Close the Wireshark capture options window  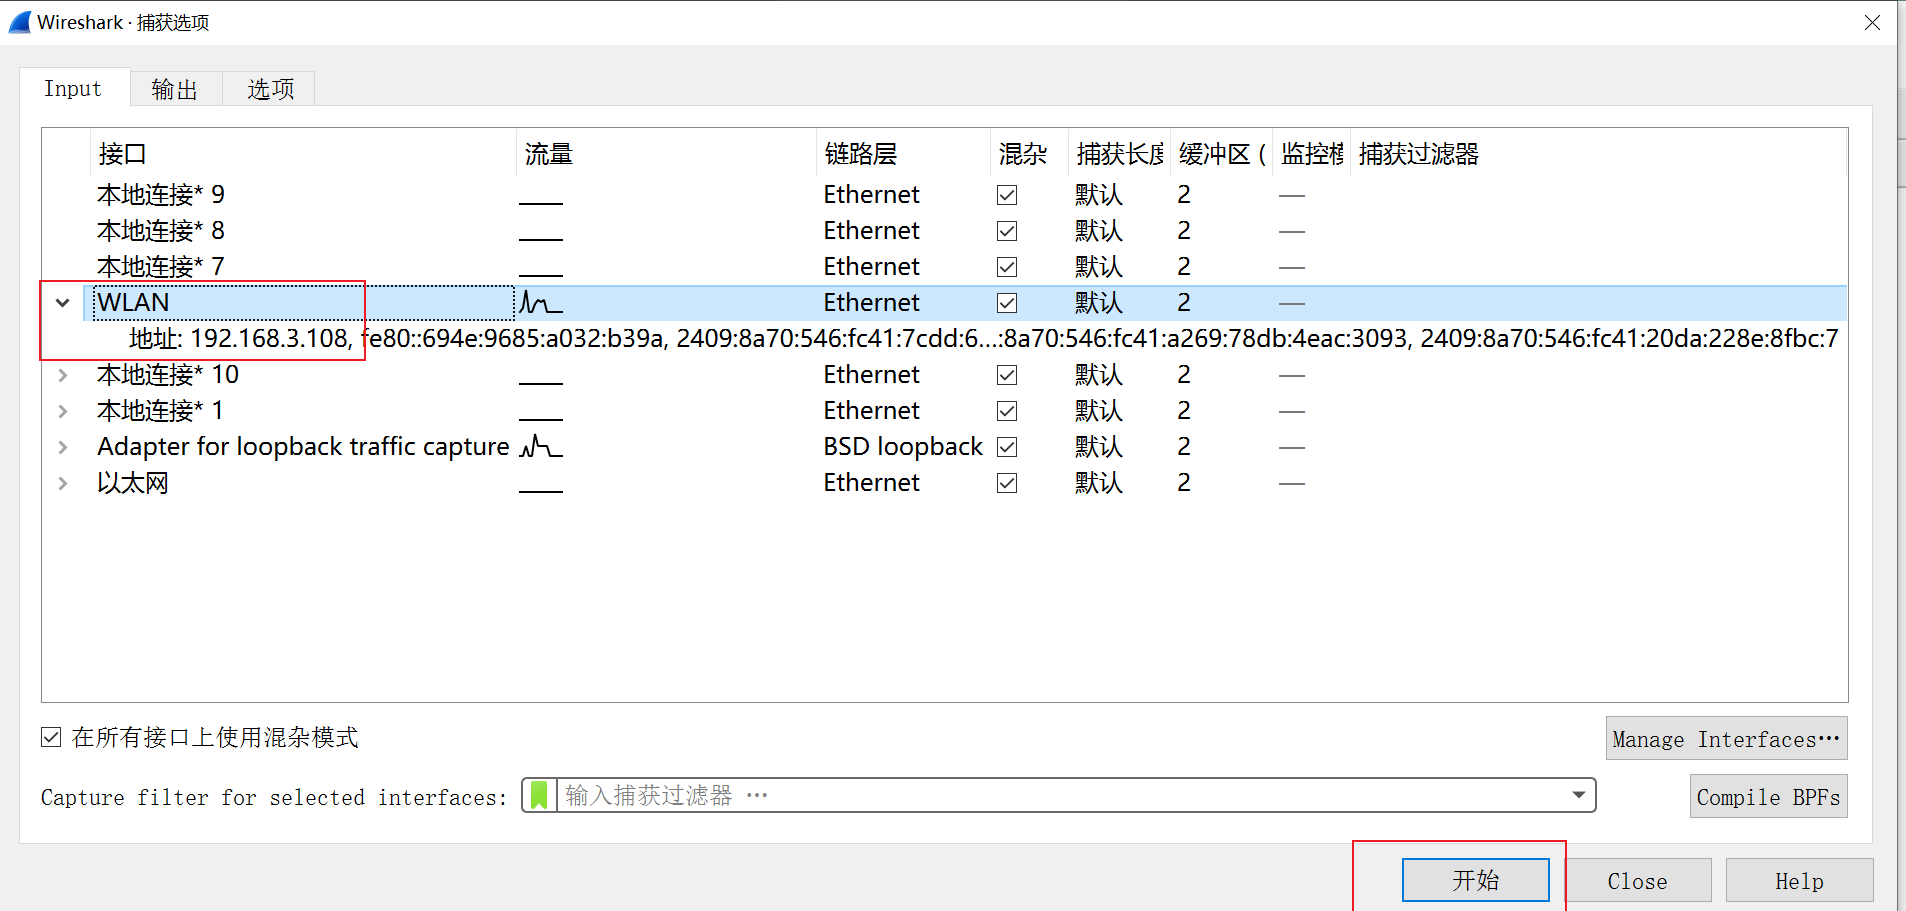(x=1872, y=22)
